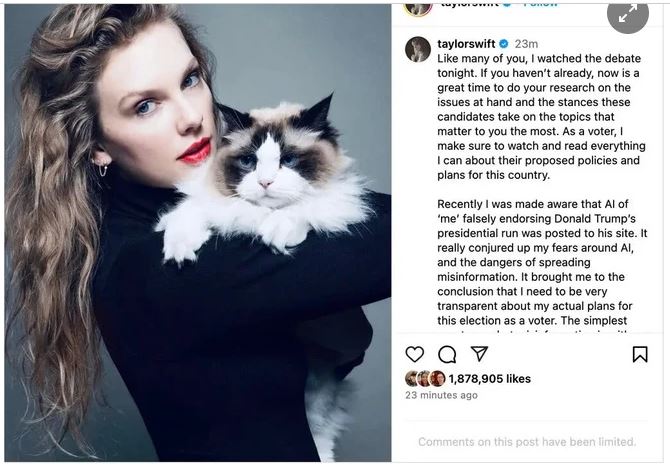
Task: Click the verified badge beside the caption username
Action: [504, 44]
